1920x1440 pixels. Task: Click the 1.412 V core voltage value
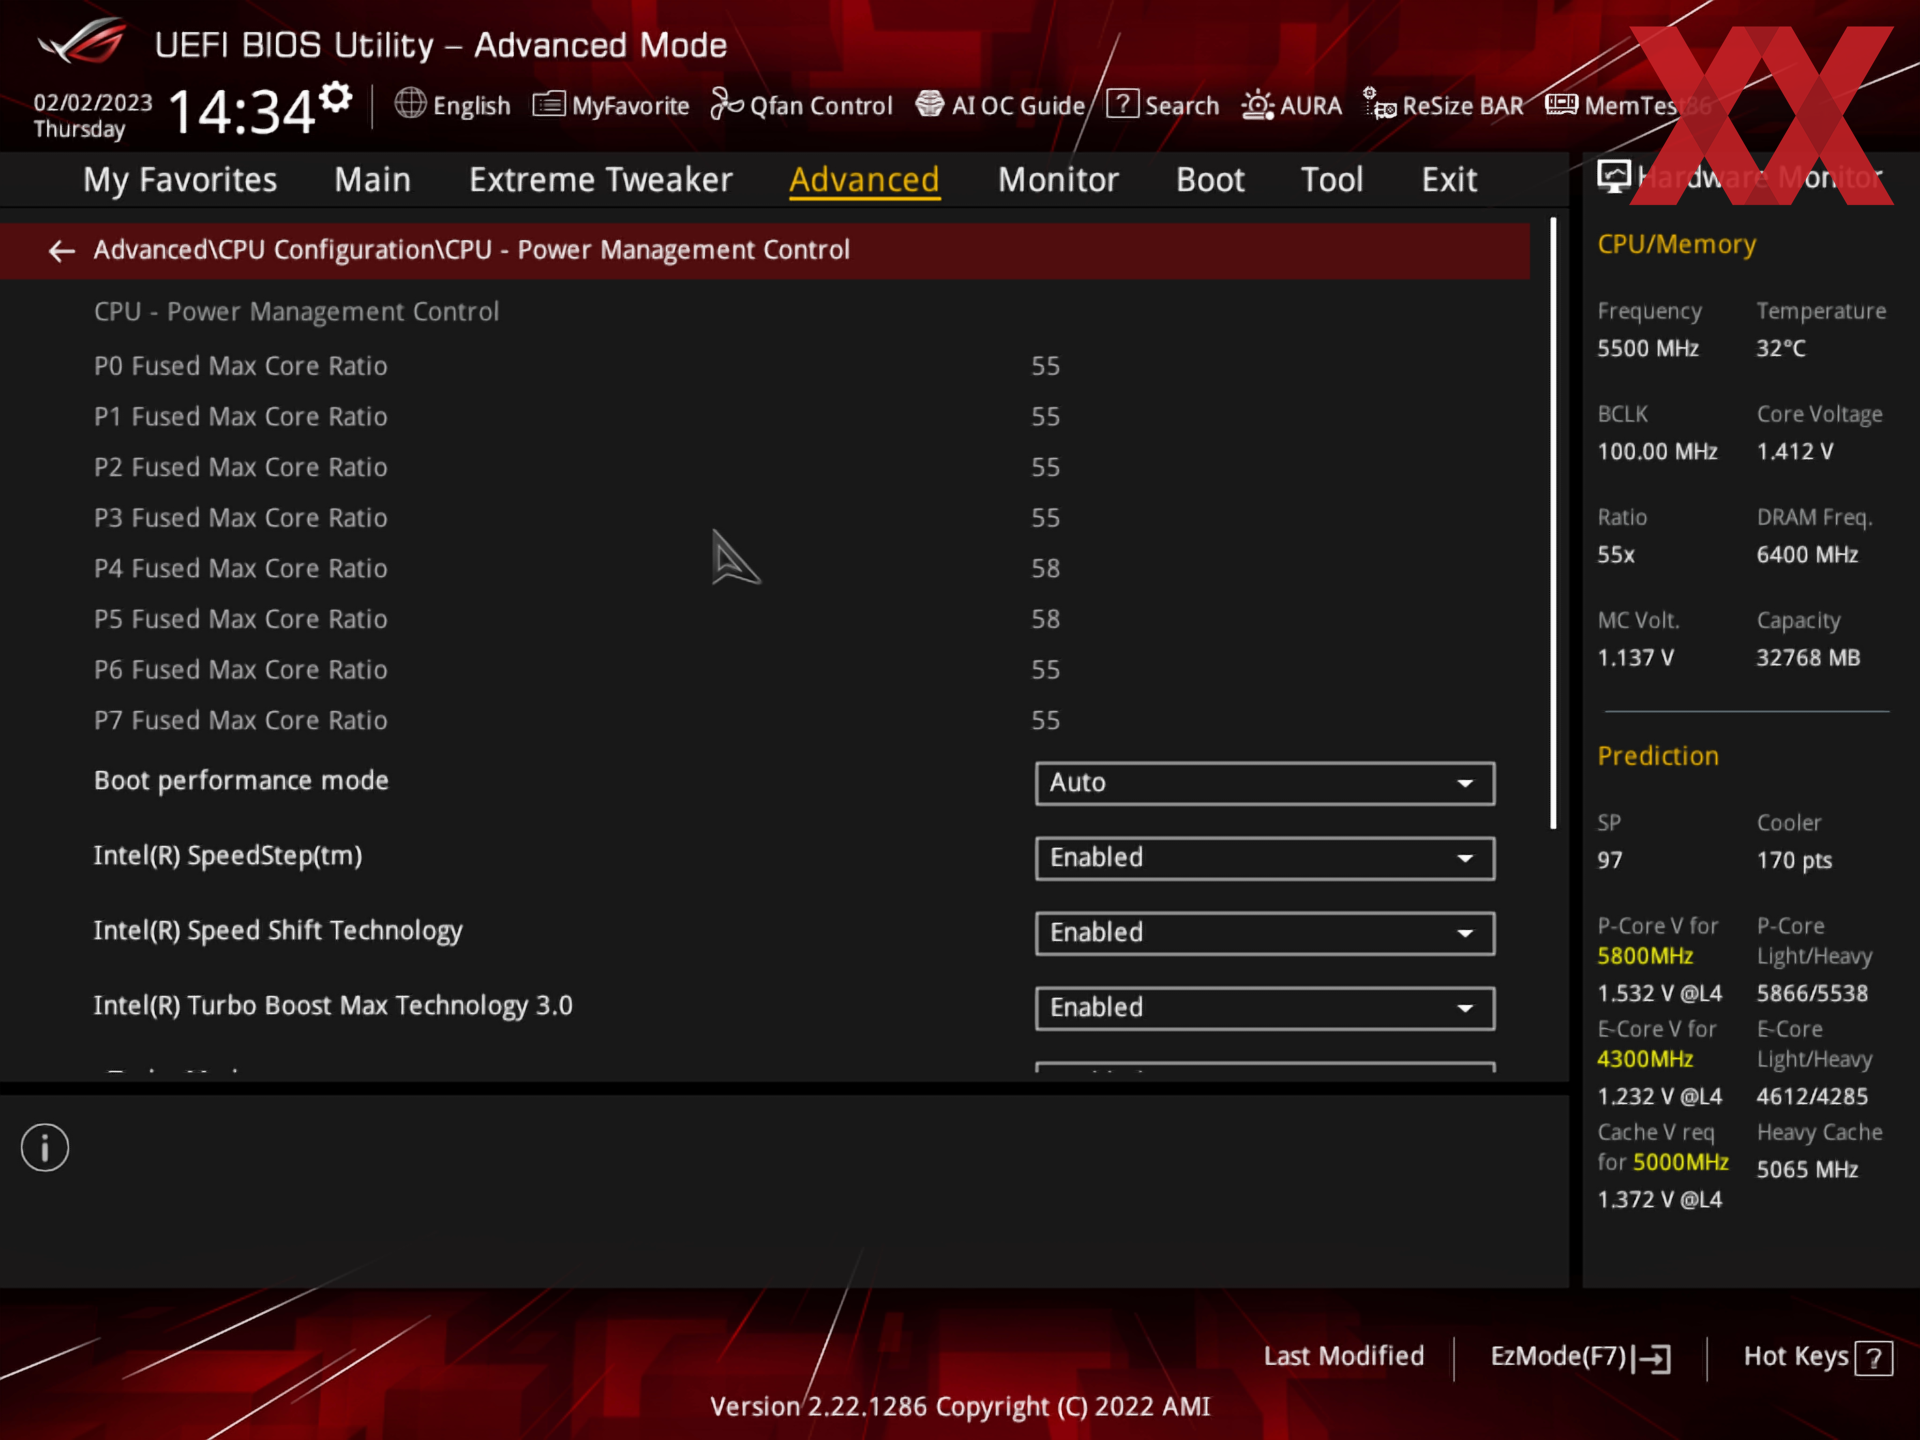(x=1795, y=452)
